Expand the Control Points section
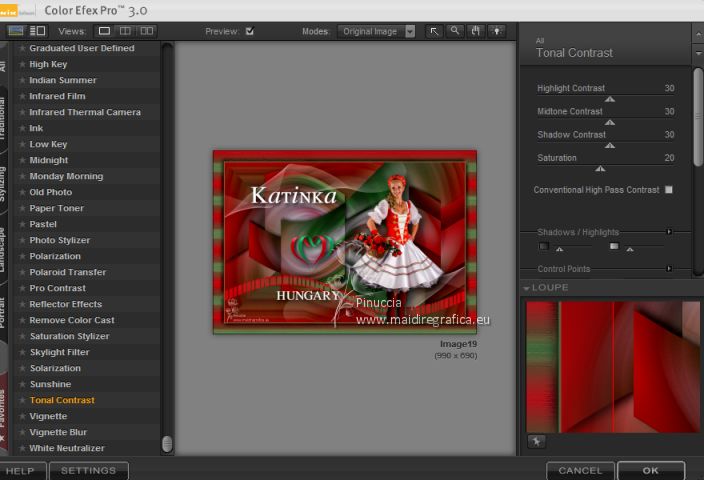 669,269
